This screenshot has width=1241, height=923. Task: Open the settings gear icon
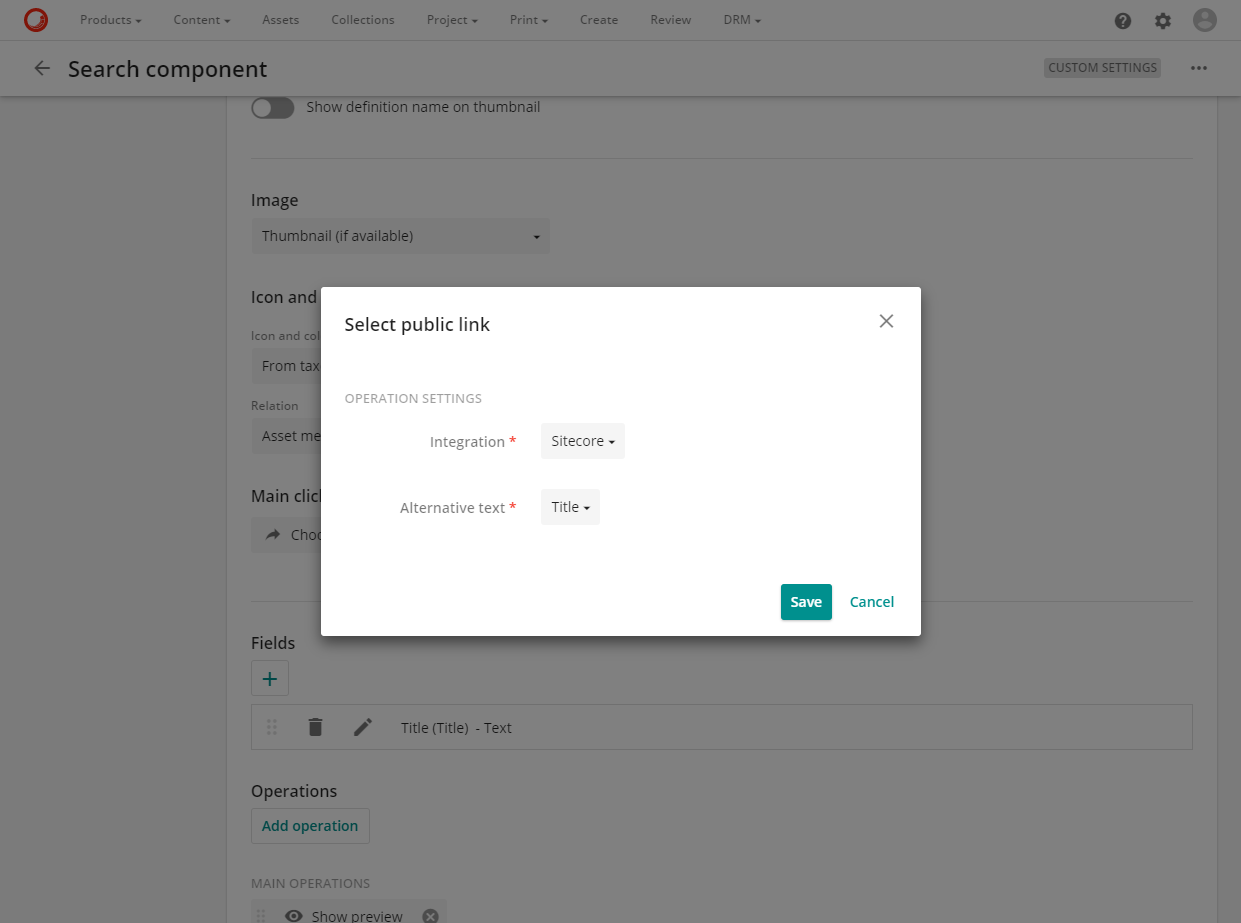point(1162,20)
